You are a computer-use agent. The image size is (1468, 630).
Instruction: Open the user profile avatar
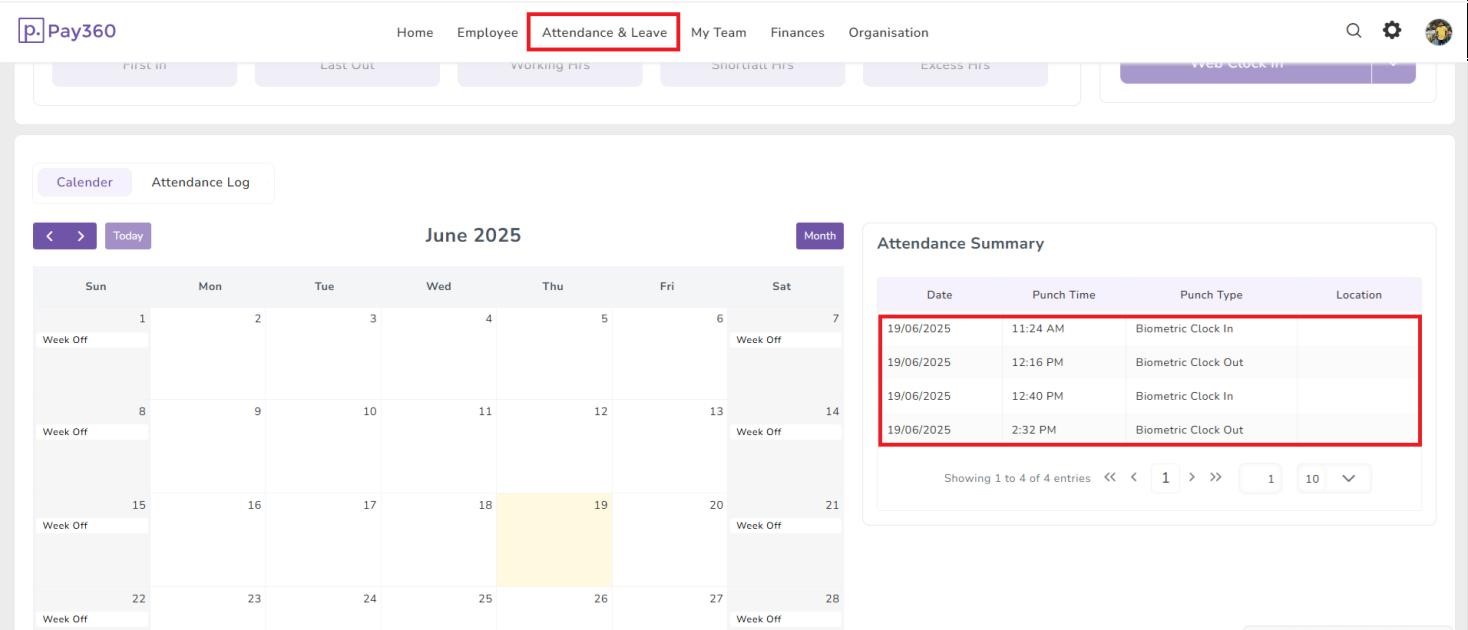[1438, 32]
